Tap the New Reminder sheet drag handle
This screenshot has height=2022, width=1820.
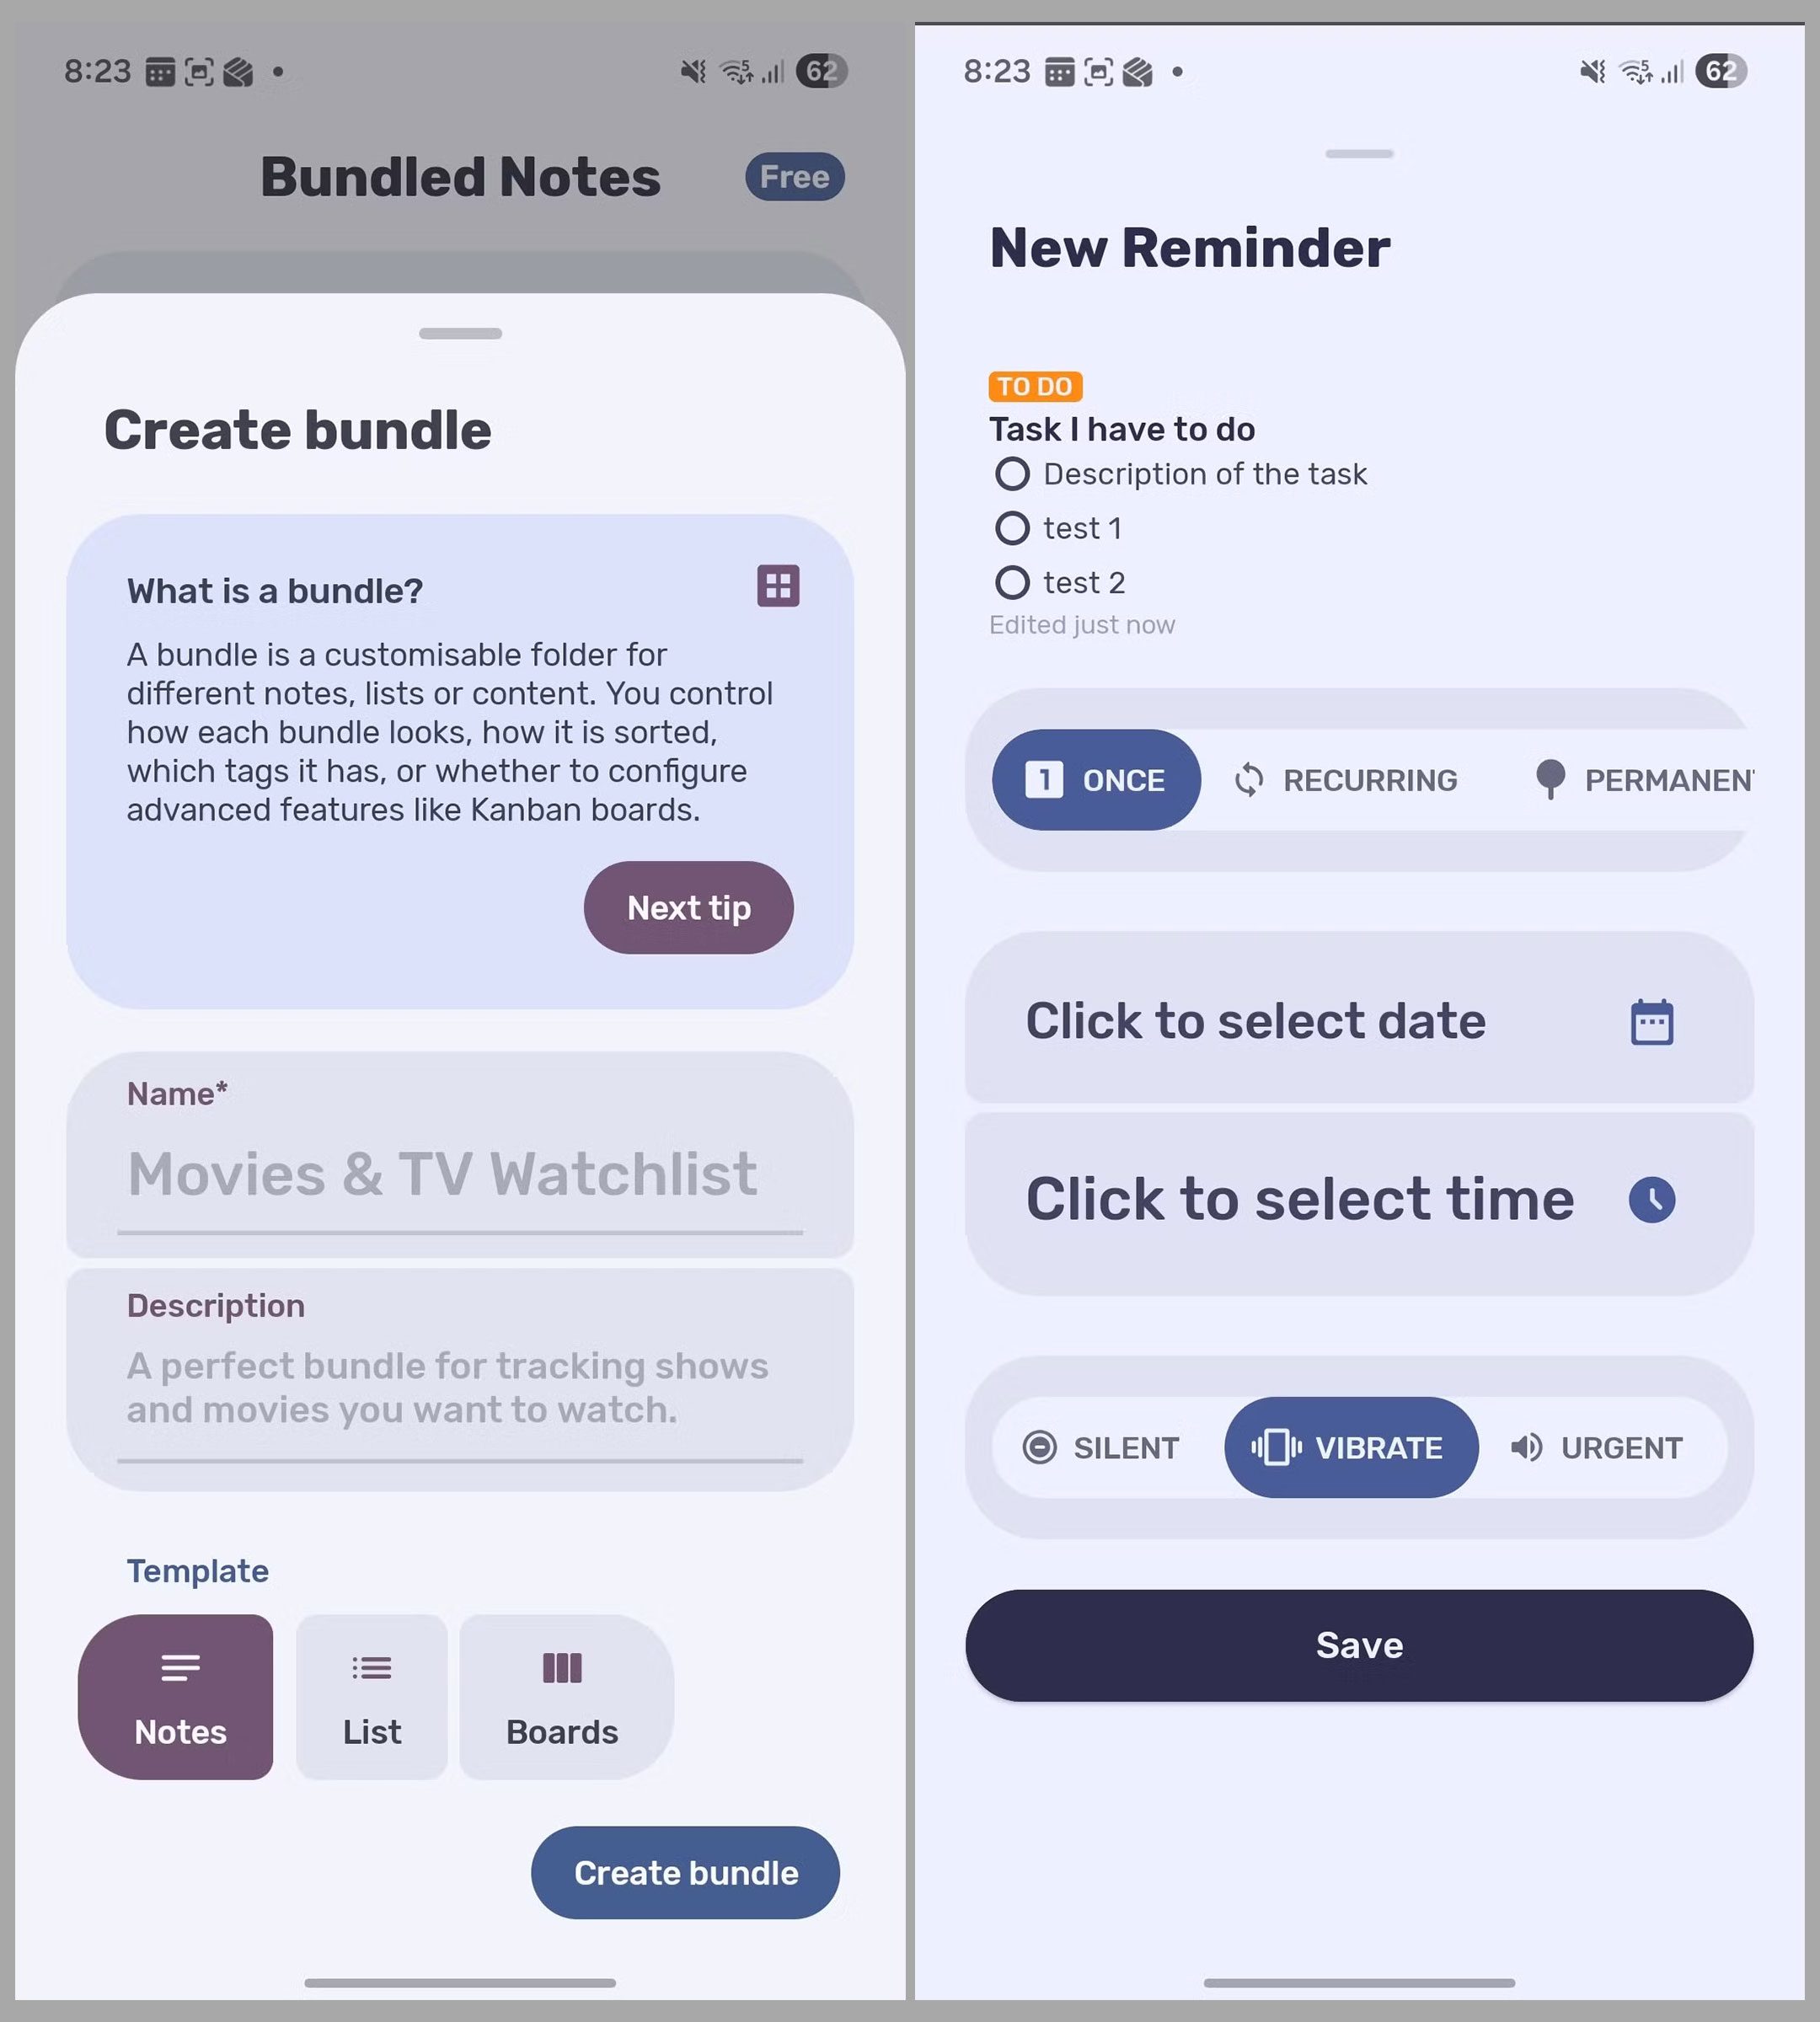[1359, 154]
